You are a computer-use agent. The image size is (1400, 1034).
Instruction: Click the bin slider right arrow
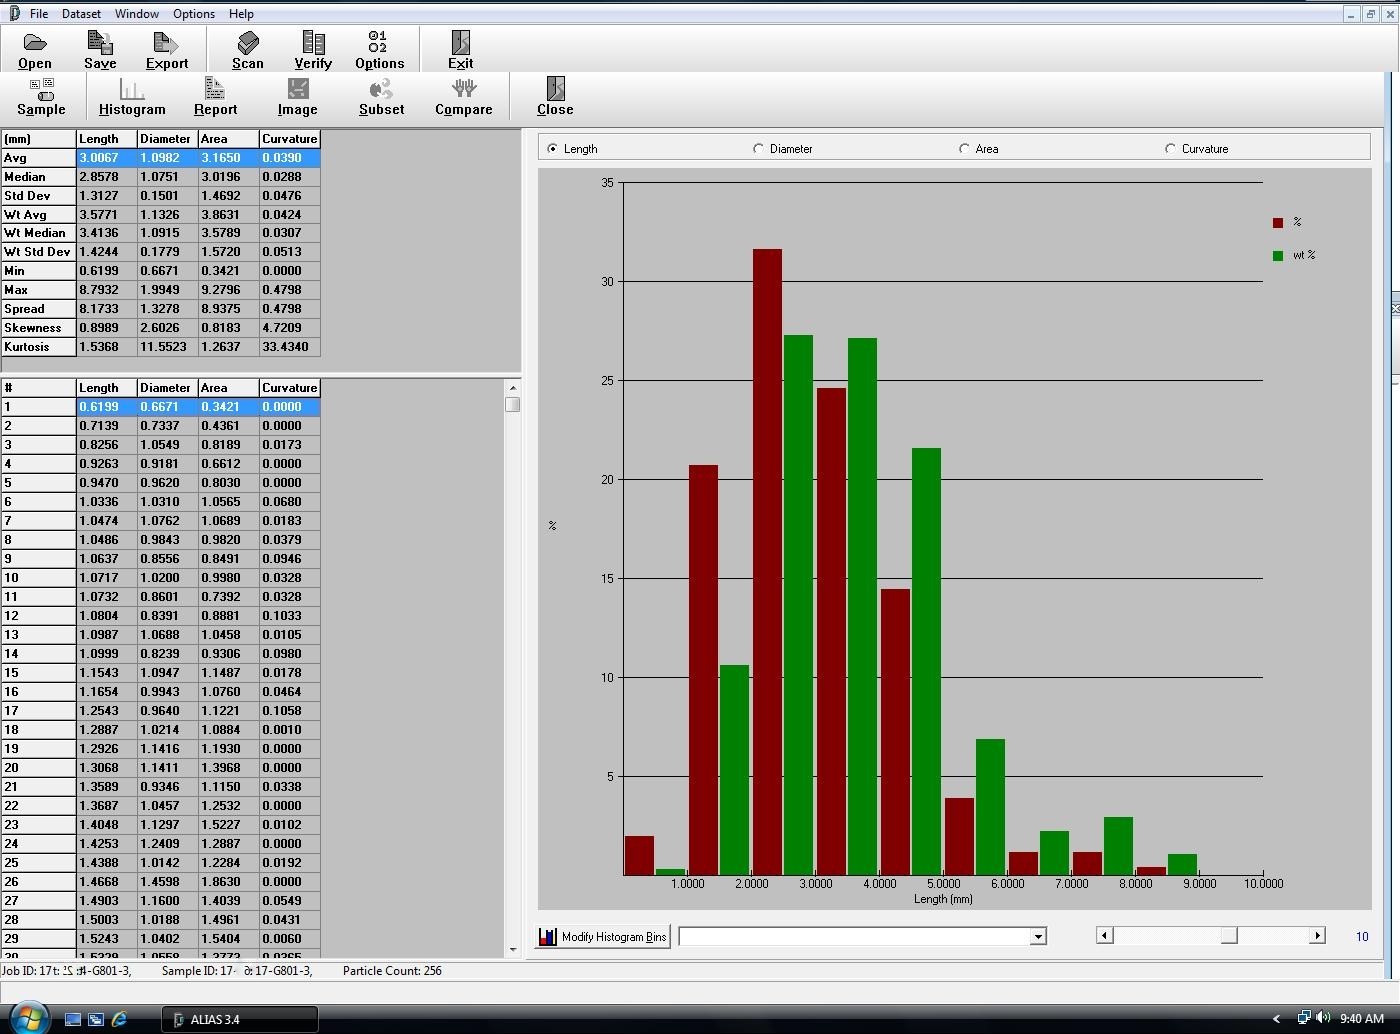click(1317, 936)
